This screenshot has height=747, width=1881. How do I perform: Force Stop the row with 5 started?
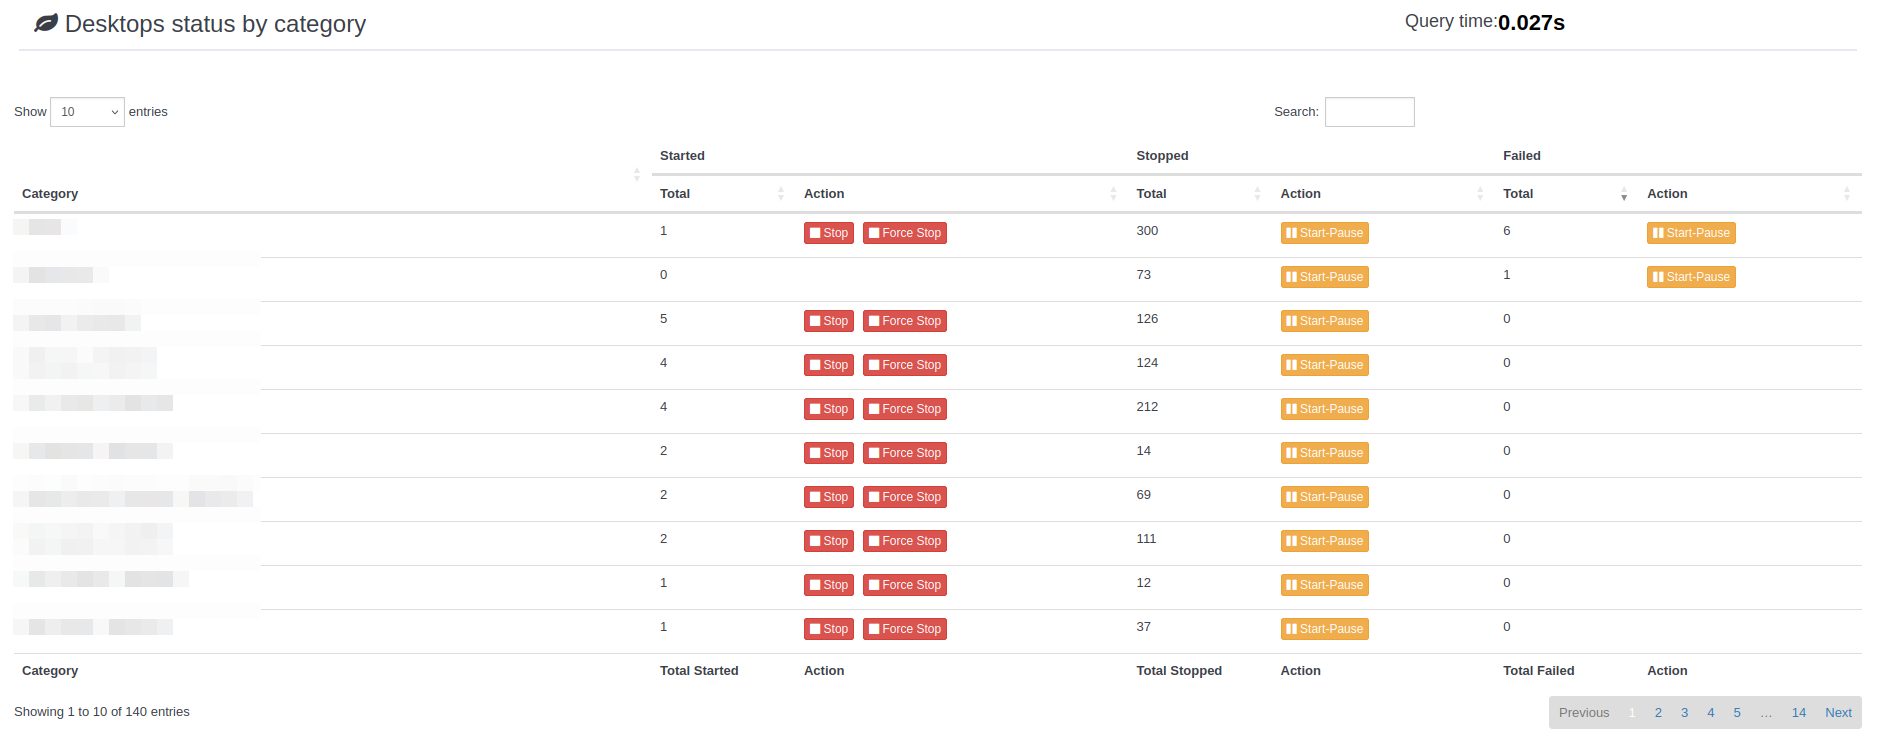pos(904,321)
